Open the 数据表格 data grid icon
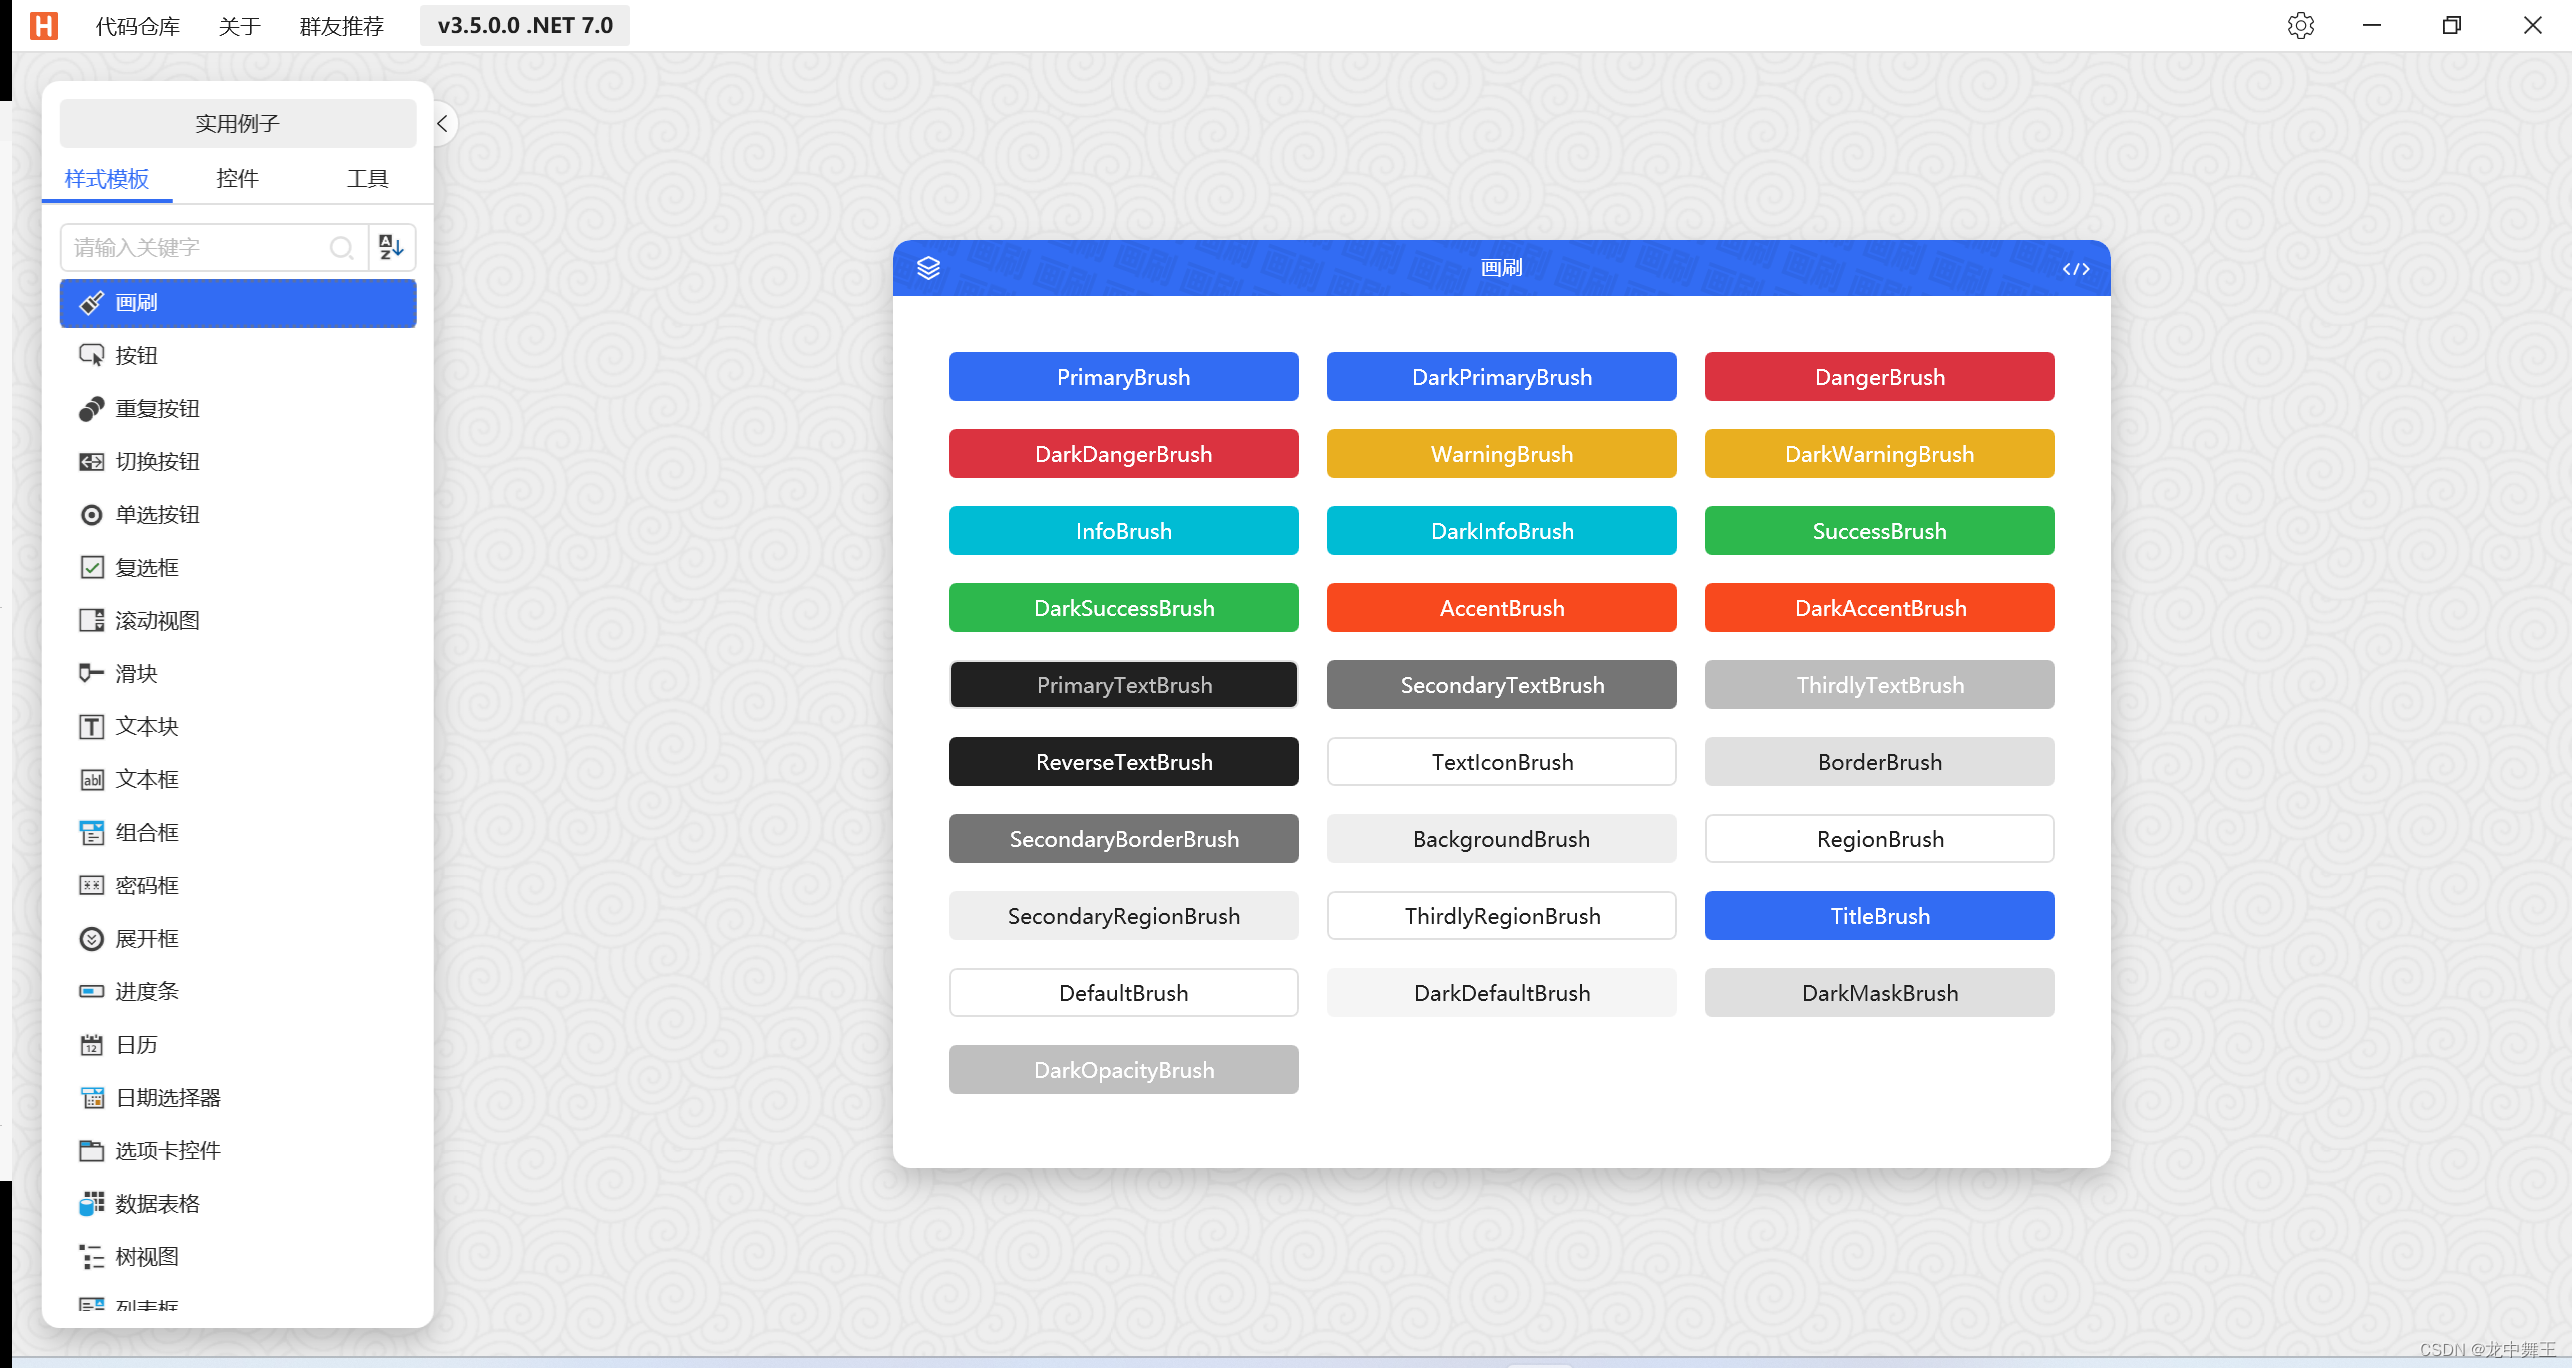Screen dimensions: 2572x1368 pos(91,1203)
